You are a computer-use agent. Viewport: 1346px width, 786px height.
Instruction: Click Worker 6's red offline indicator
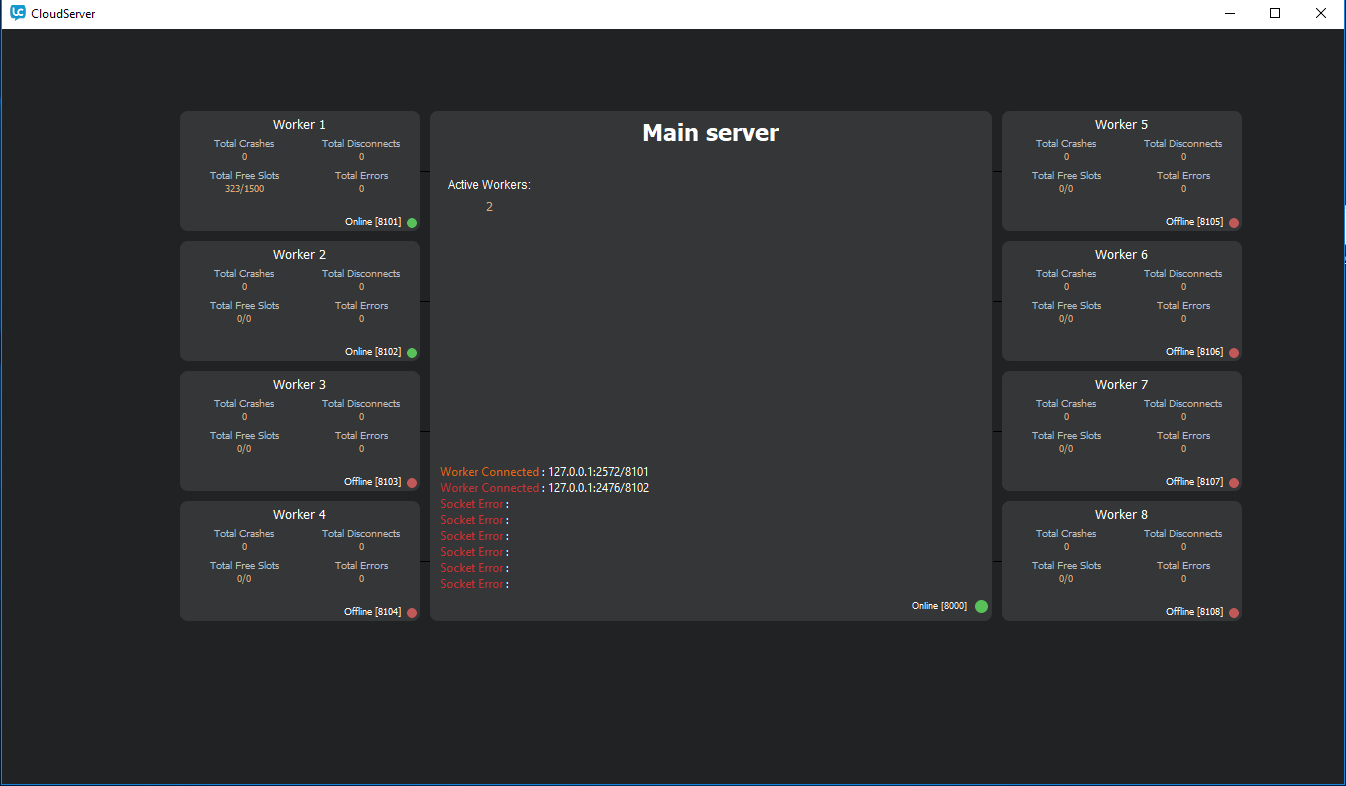coord(1234,353)
